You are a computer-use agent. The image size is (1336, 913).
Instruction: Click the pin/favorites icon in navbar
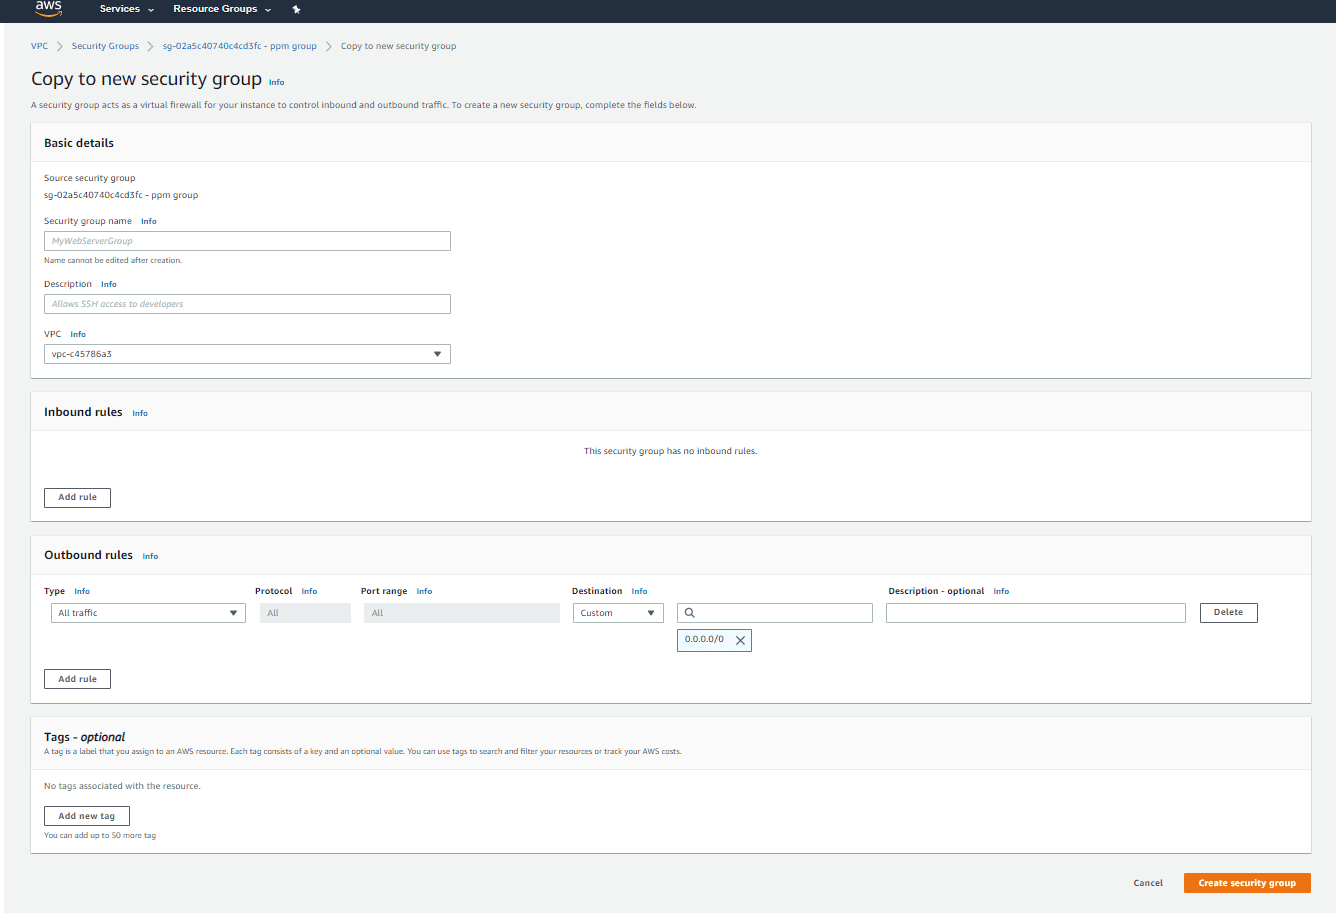[x=296, y=9]
